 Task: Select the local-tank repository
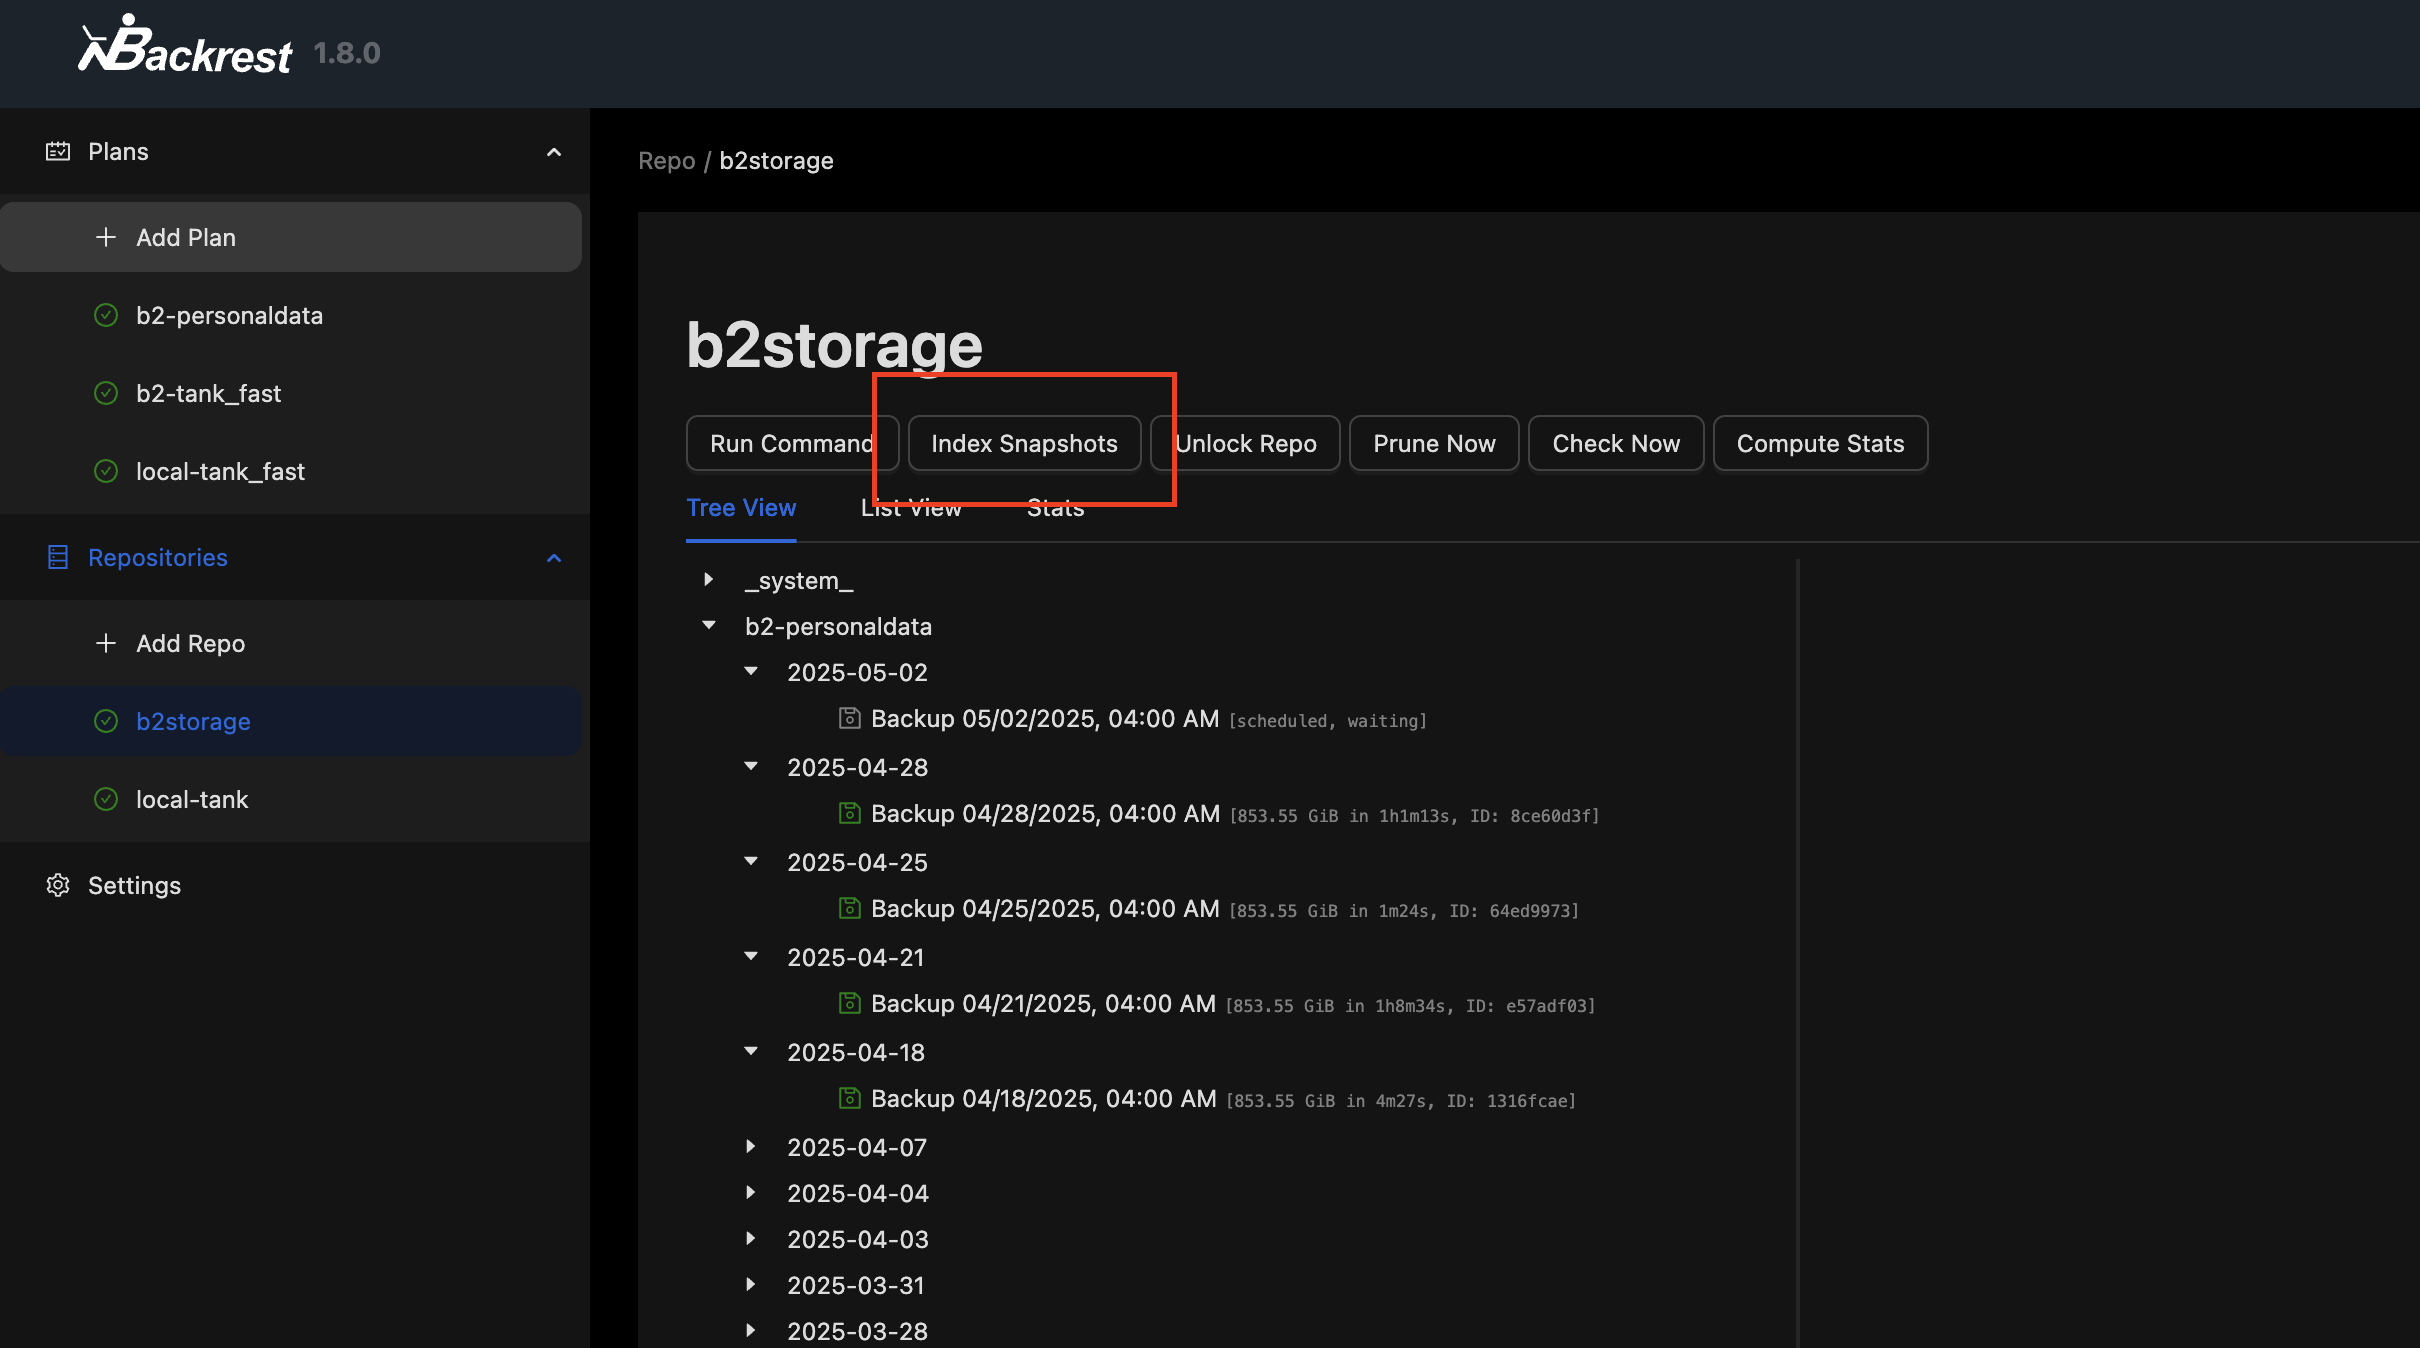tap(291, 799)
